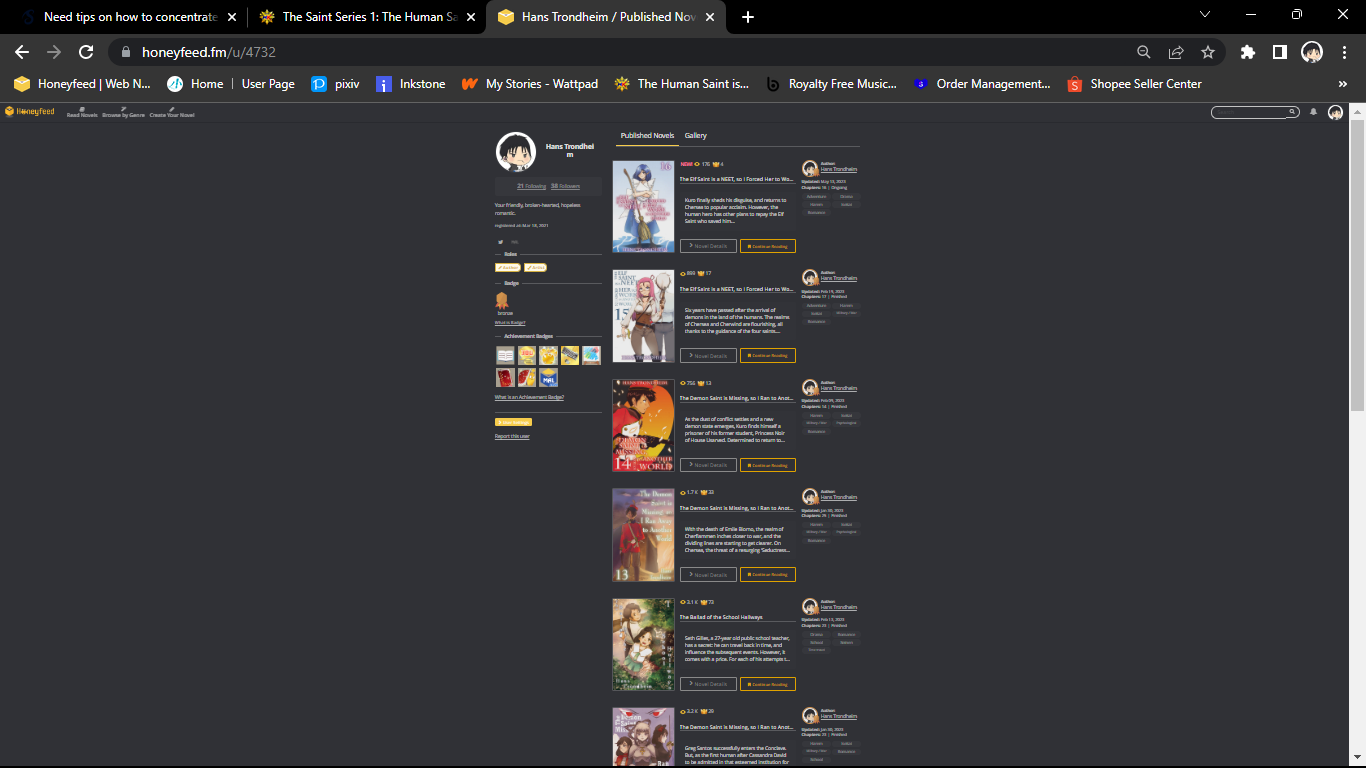Click the Honeyfeed search input field
Image resolution: width=1366 pixels, height=768 pixels.
[x=1250, y=112]
